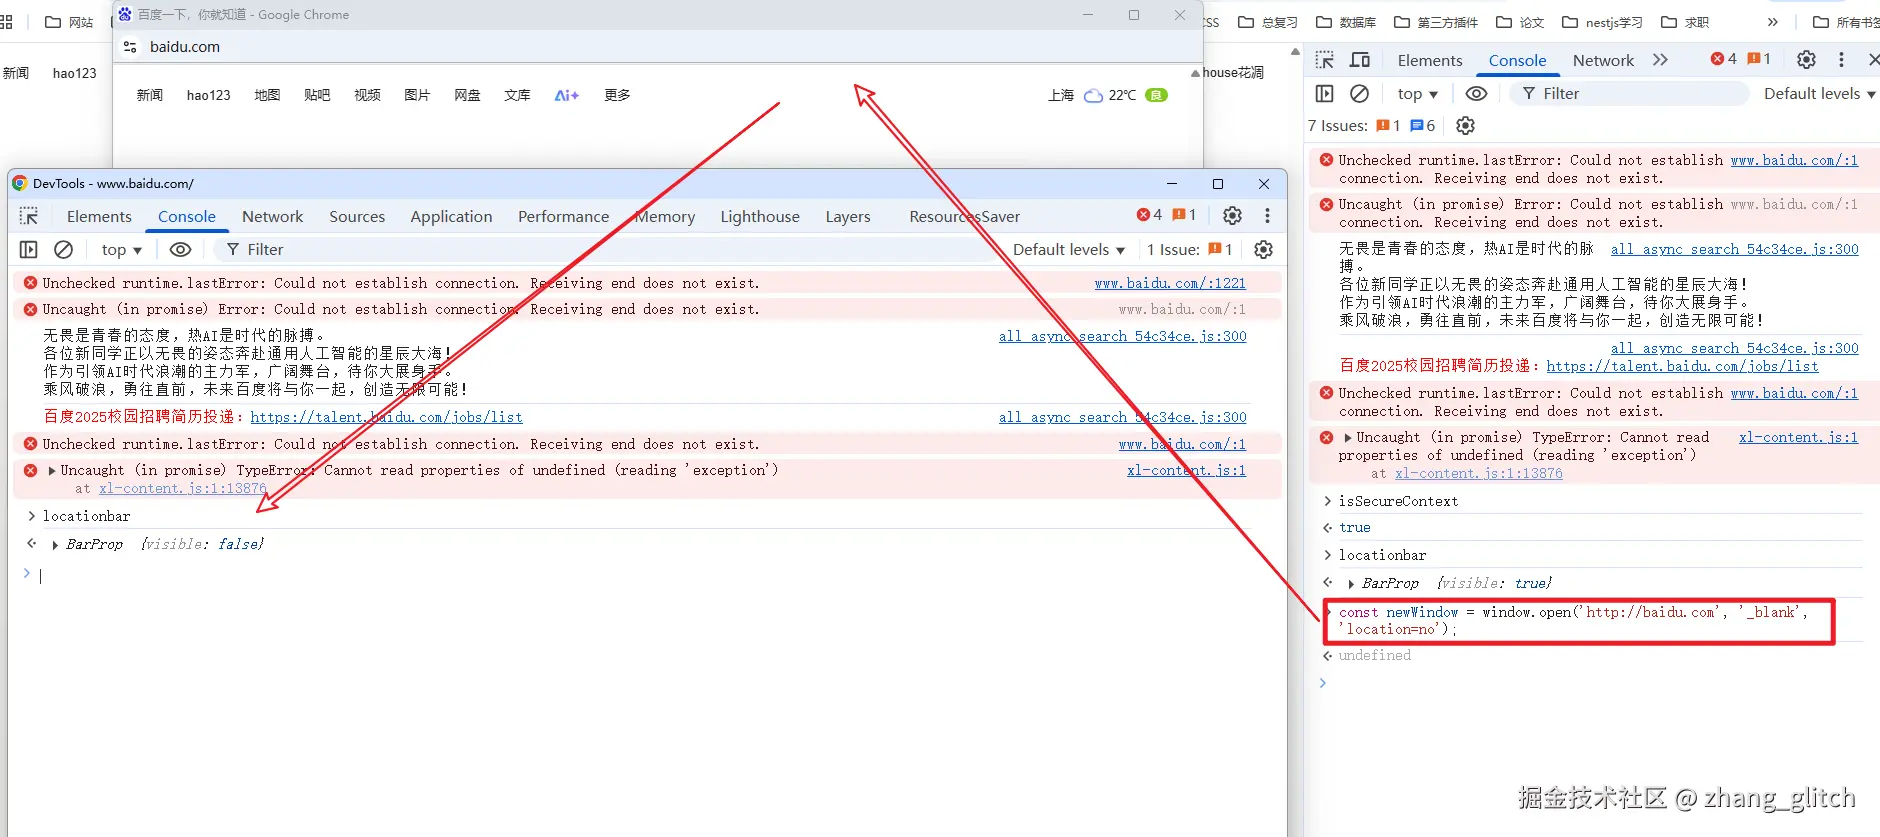The height and width of the screenshot is (837, 1880).
Task: Toggle console sidebar in right panel
Action: (1325, 93)
